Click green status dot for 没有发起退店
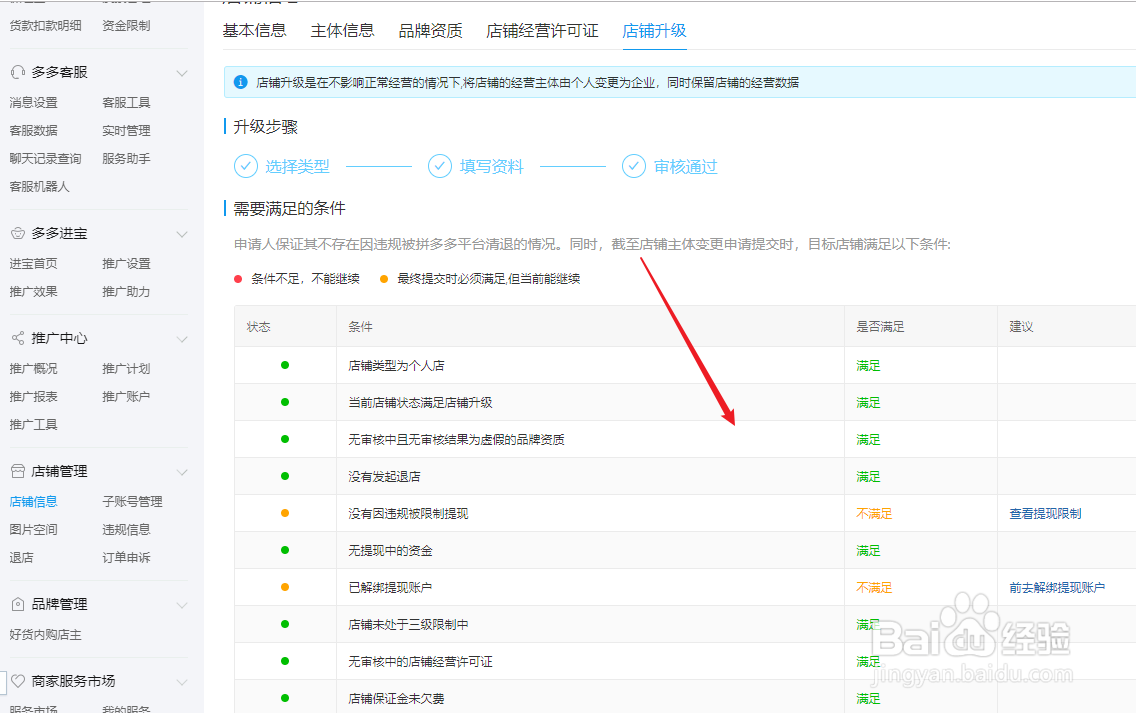This screenshot has height=713, width=1136. tap(285, 476)
